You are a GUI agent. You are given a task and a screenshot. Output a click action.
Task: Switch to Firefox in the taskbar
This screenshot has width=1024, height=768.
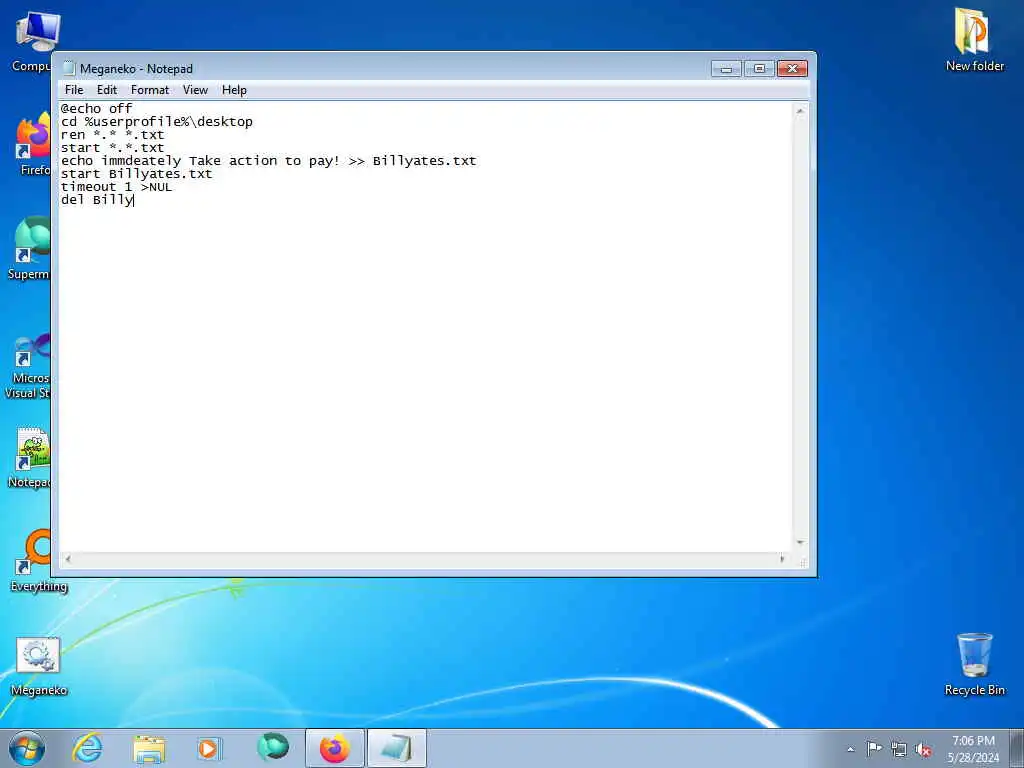click(335, 748)
